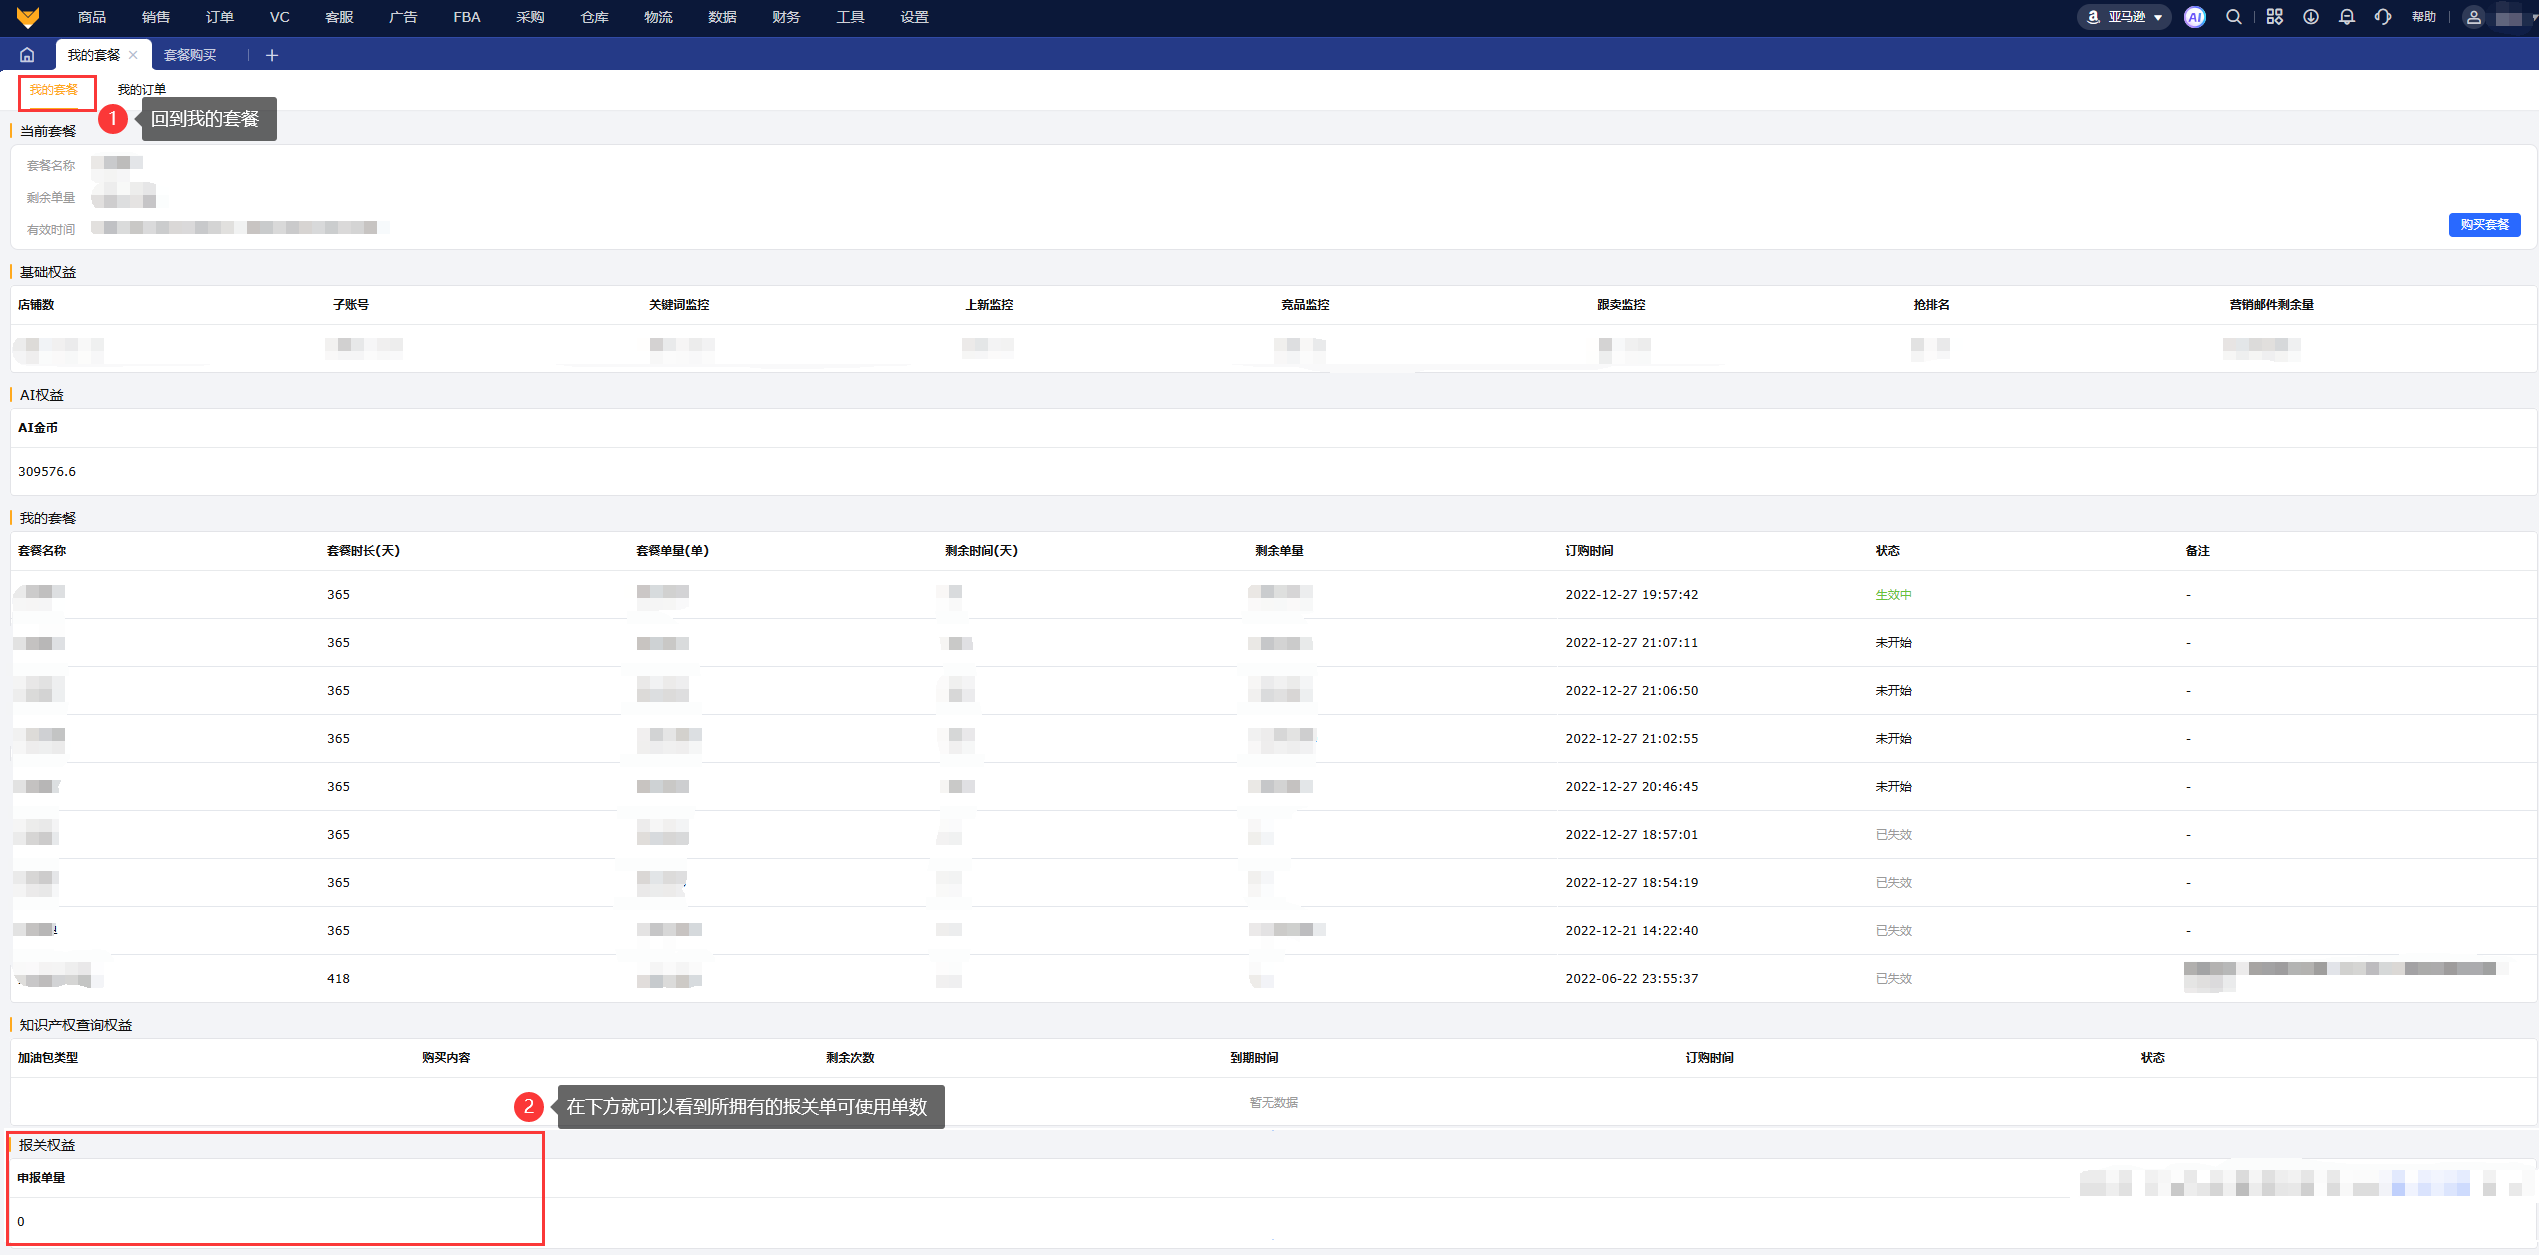2539x1255 pixels.
Task: Click the fox logo icon
Action: click(x=28, y=17)
